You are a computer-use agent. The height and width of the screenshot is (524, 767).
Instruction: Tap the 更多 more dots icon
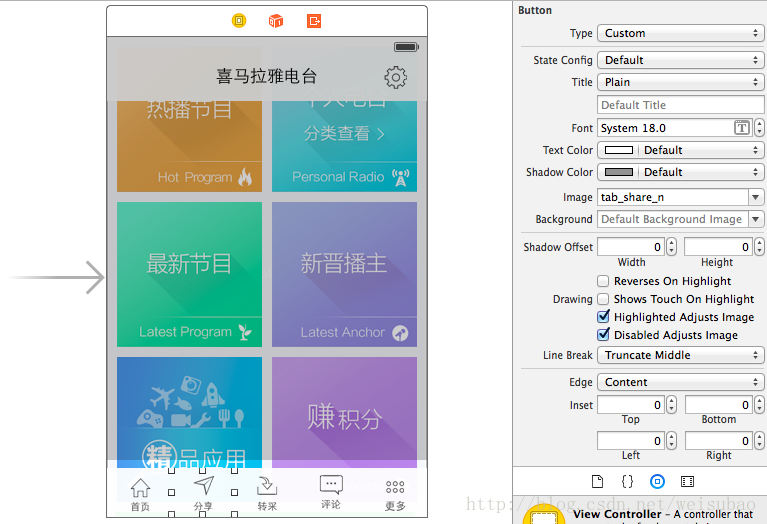tap(395, 487)
